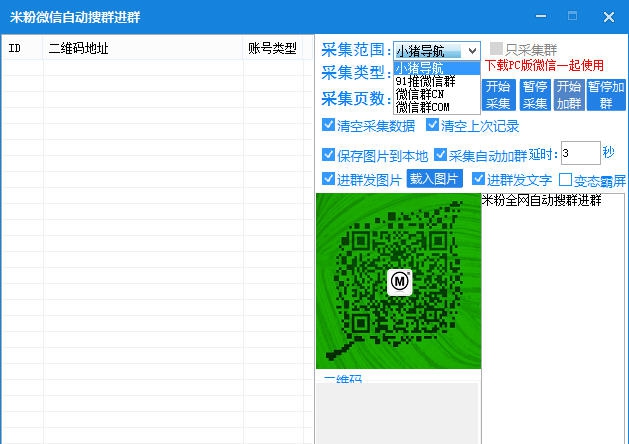Image resolution: width=629 pixels, height=444 pixels.
Task: Select 微信群COM option in the list
Action: tap(437, 107)
